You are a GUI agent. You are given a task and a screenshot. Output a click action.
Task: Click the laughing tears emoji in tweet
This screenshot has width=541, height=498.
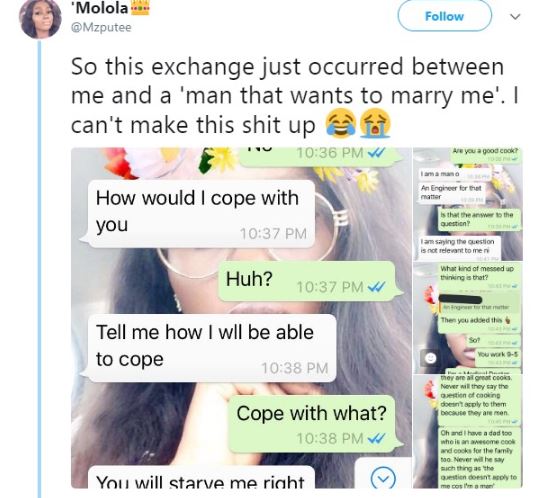(x=341, y=124)
